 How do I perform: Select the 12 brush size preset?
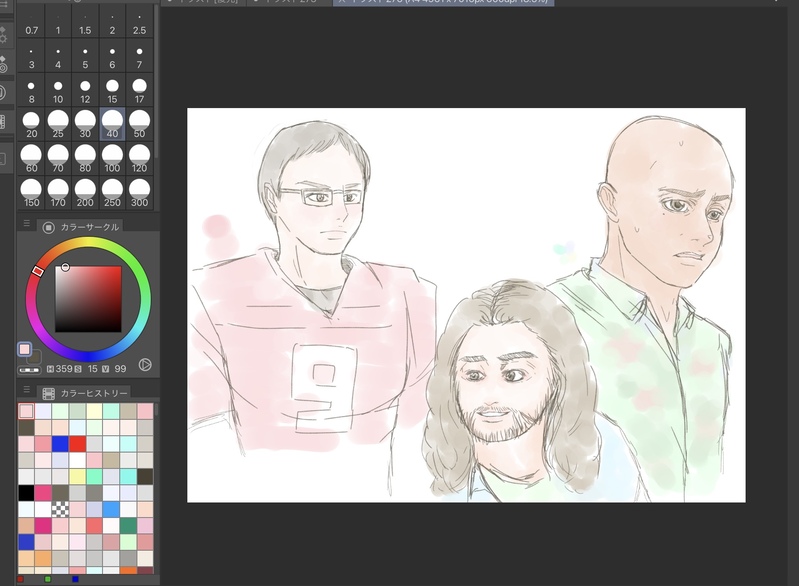85,90
